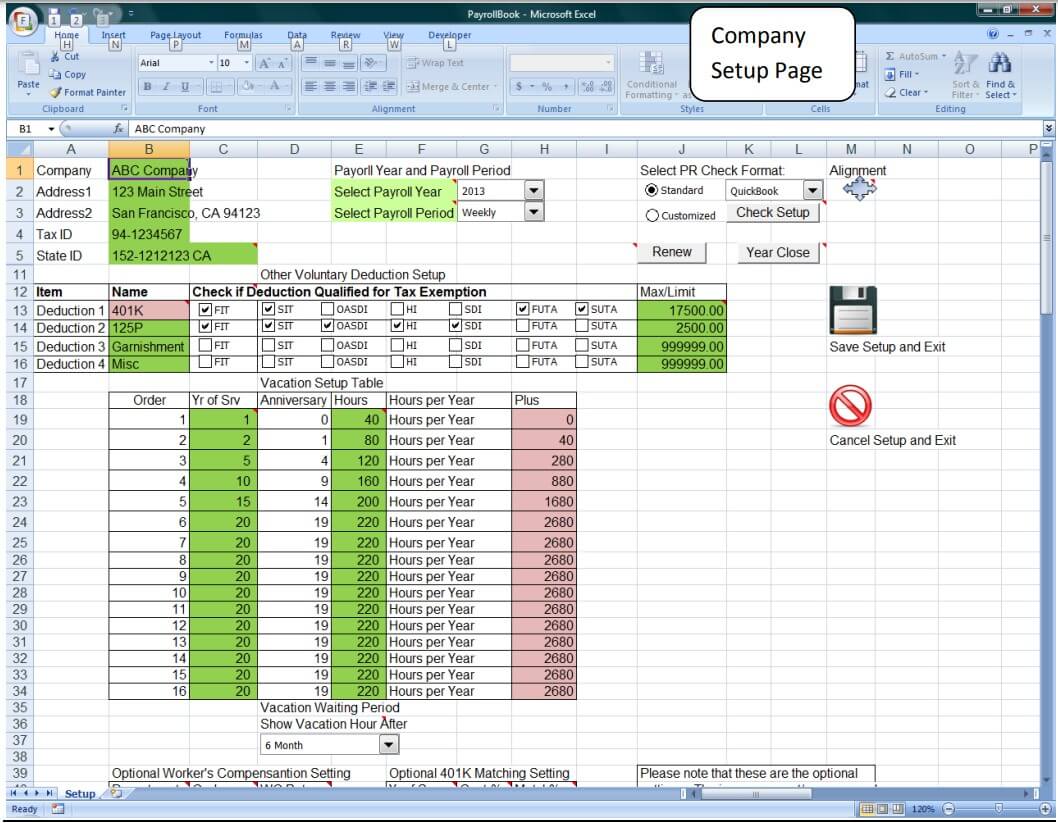Switch to the Developer ribbon tab

tap(448, 34)
